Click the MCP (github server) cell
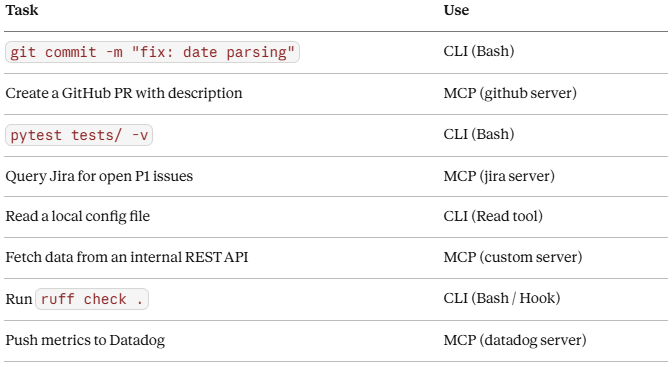The width and height of the screenshot is (672, 367). coord(510,93)
